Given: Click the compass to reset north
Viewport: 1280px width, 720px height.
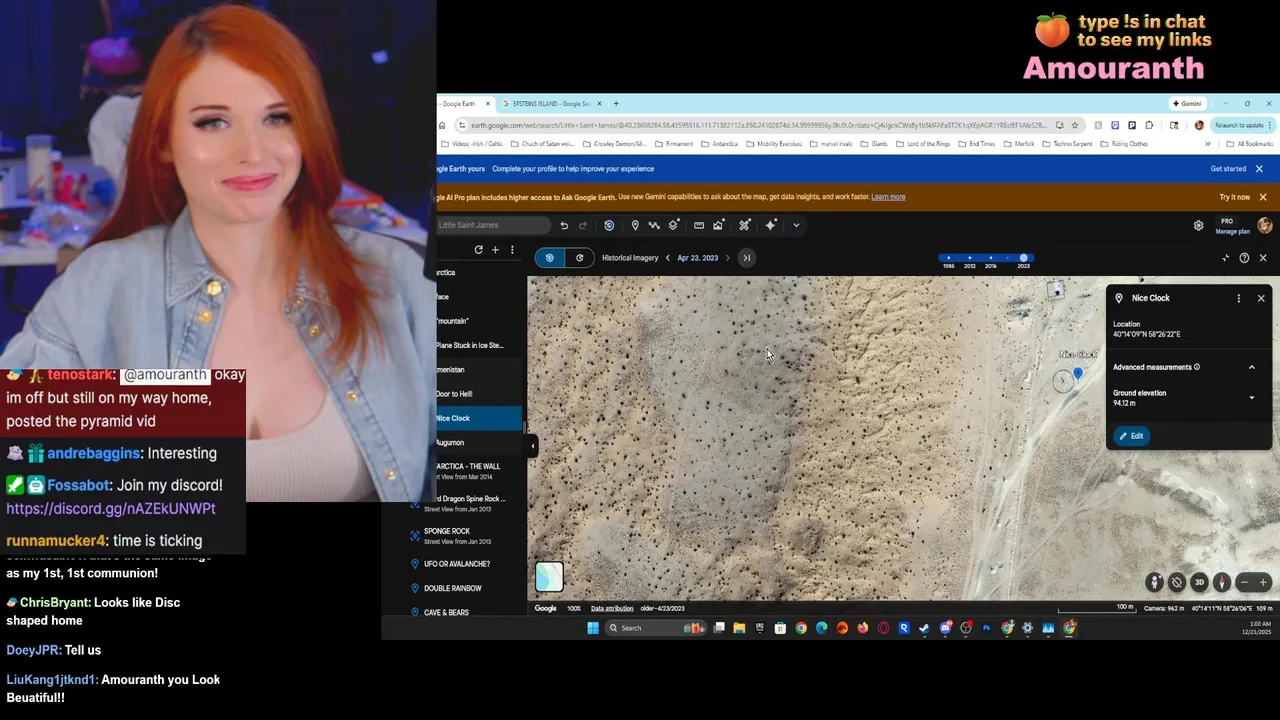Looking at the screenshot, I should coord(1221,582).
